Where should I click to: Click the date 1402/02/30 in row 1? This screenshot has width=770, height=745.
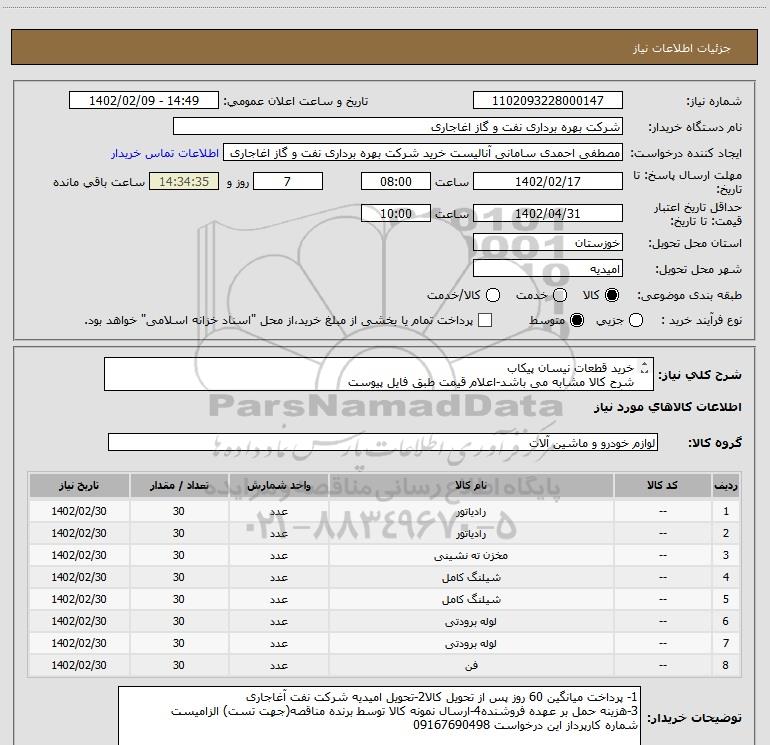(x=79, y=511)
